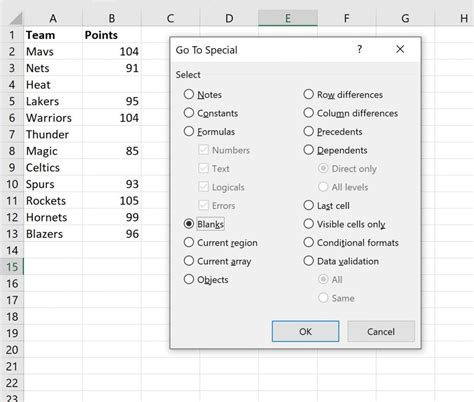Click the Cancel button
474x402 pixels.
pos(381,331)
